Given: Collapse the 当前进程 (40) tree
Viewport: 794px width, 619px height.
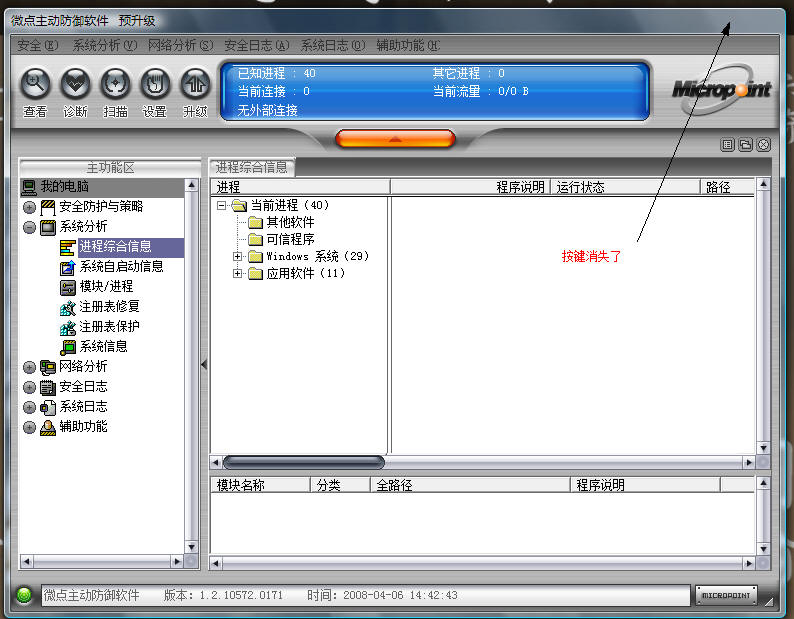Looking at the screenshot, I should click(221, 206).
